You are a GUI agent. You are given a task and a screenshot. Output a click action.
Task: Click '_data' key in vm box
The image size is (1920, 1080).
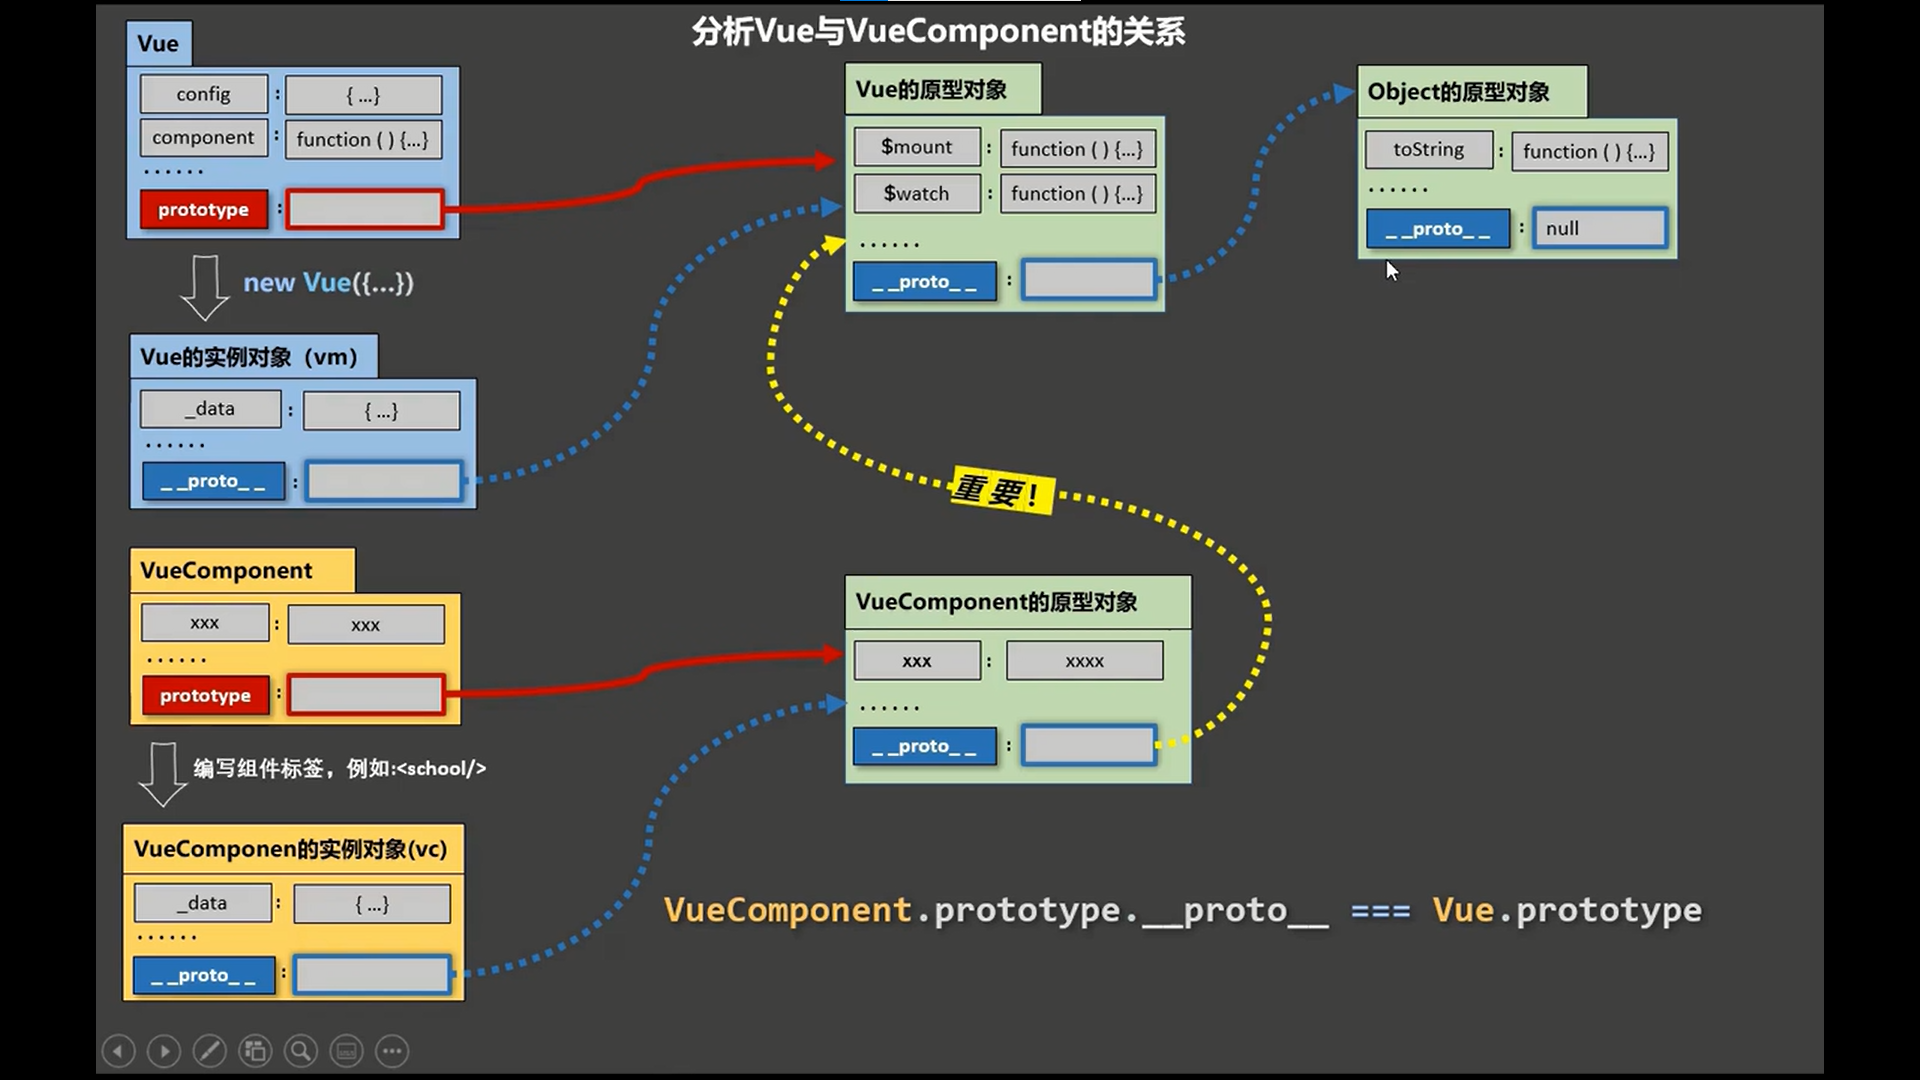[x=210, y=408]
